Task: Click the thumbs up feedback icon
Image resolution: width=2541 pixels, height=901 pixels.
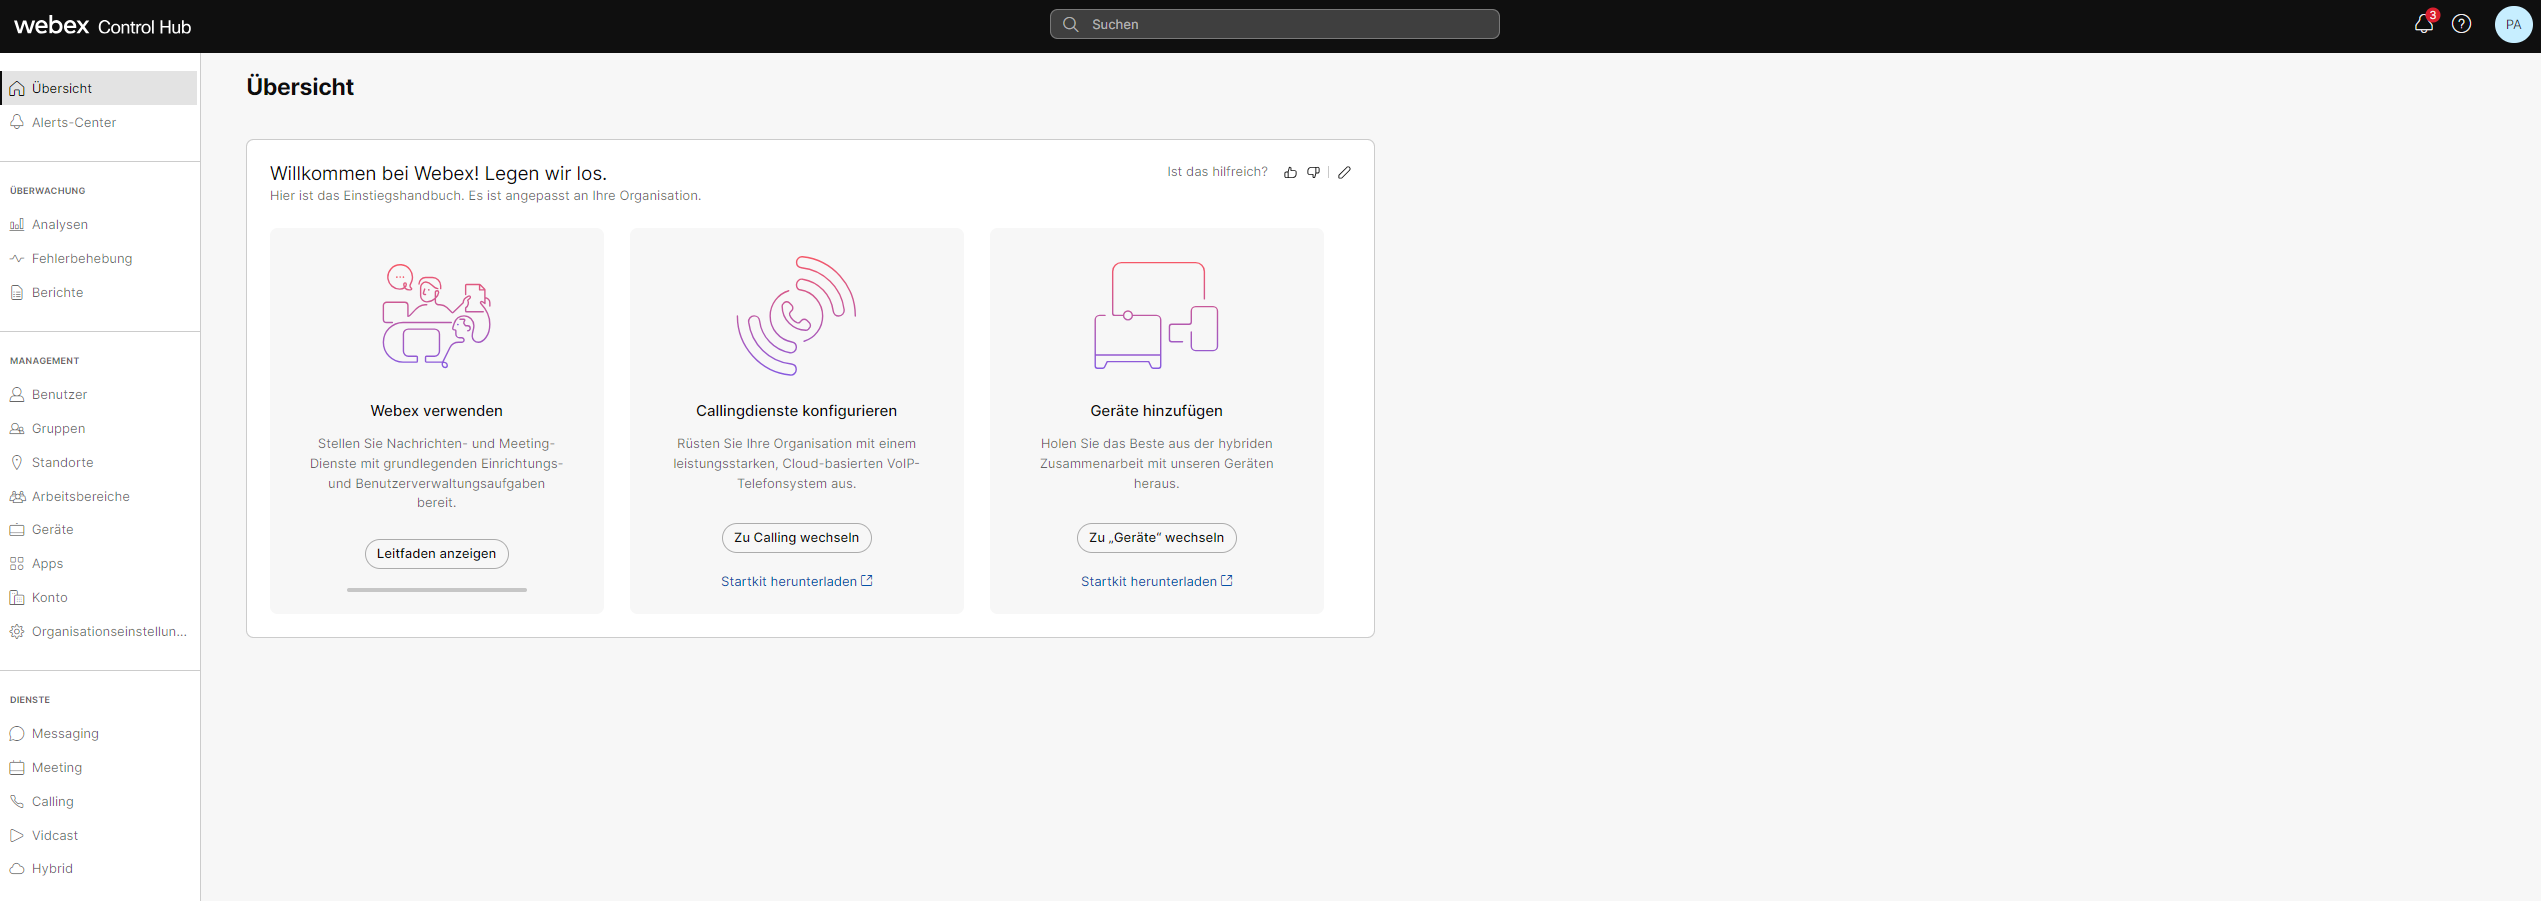Action: (1291, 173)
